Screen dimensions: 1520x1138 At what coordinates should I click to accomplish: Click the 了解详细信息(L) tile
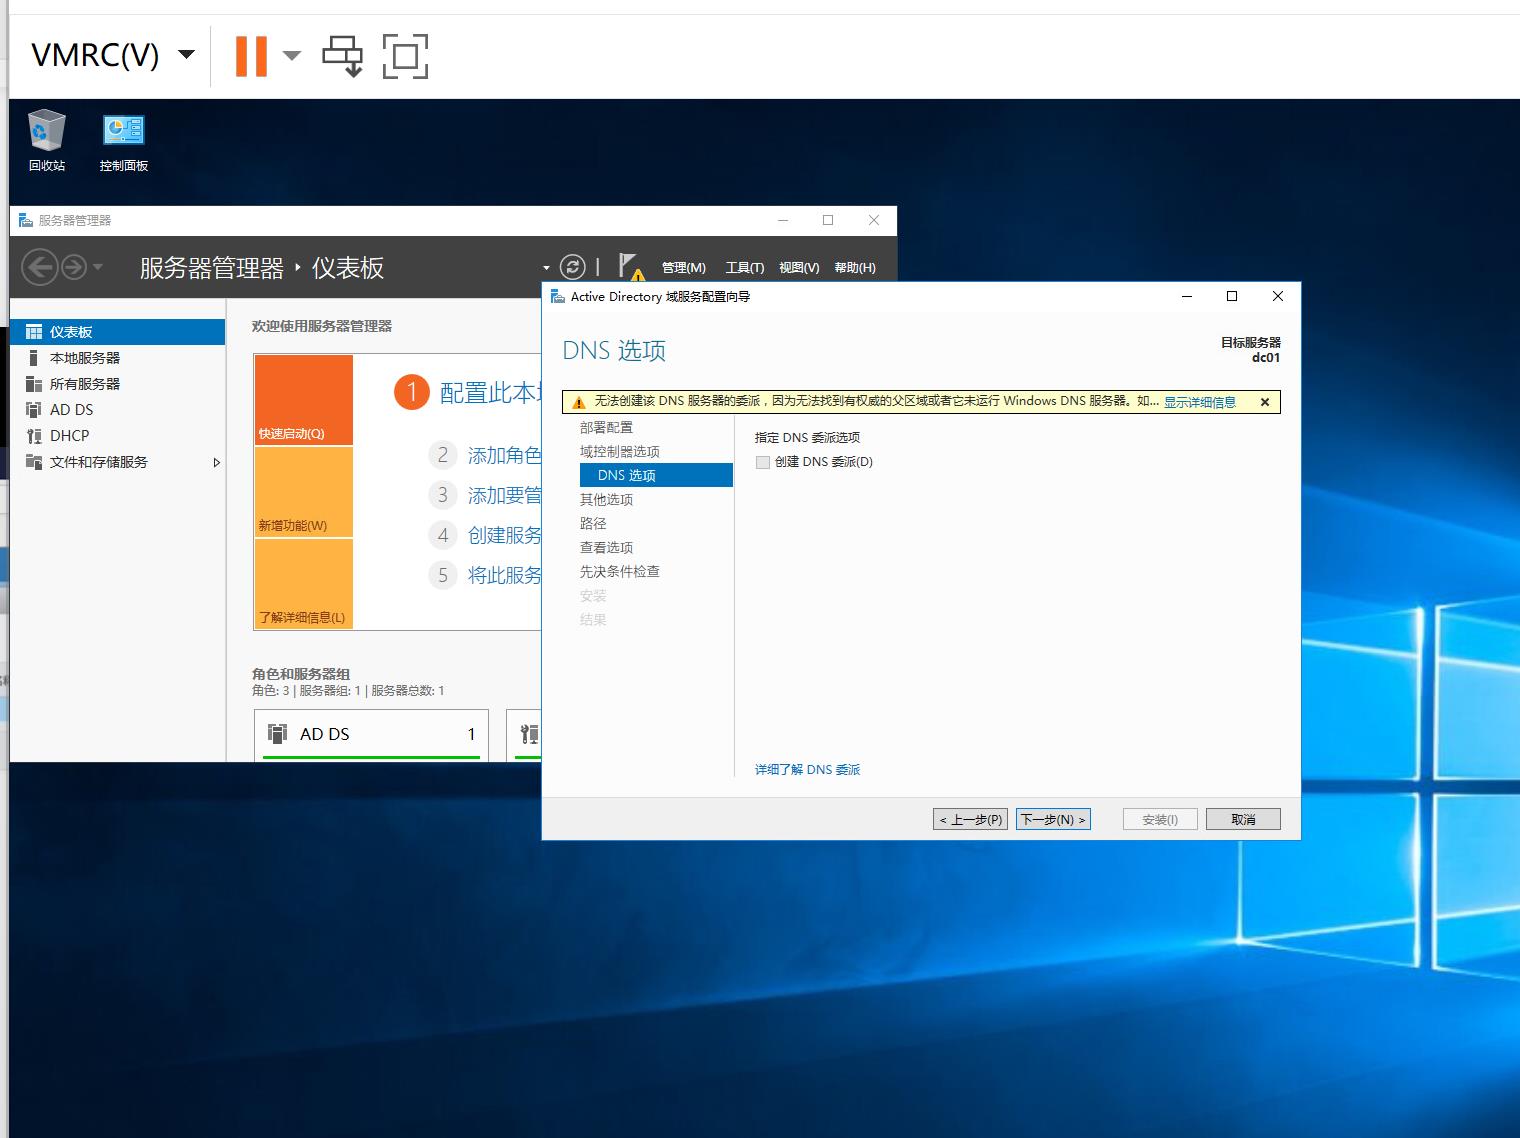(304, 584)
